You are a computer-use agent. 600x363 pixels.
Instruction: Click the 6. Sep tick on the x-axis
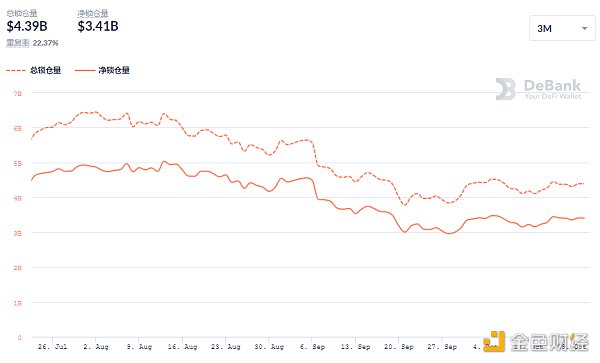point(312,347)
